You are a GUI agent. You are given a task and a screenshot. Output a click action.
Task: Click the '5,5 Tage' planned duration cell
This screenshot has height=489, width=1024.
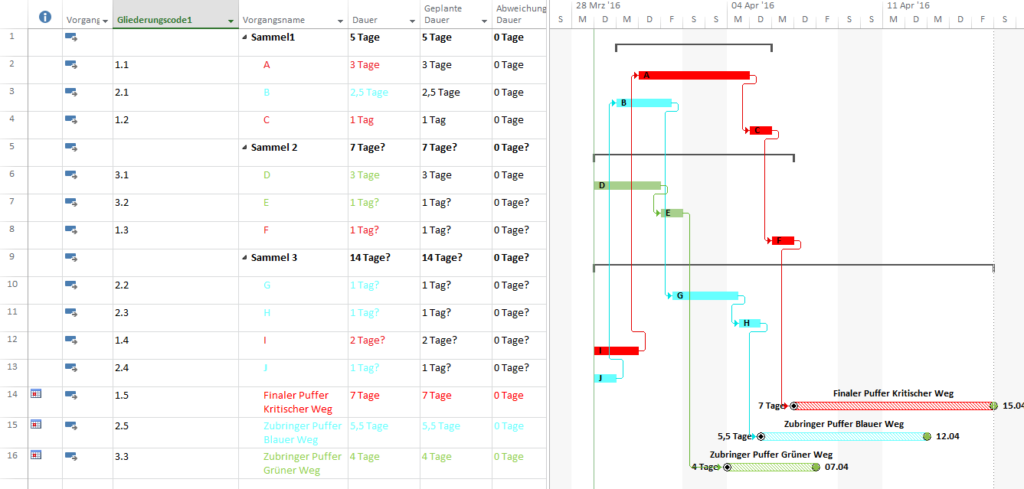456,433
